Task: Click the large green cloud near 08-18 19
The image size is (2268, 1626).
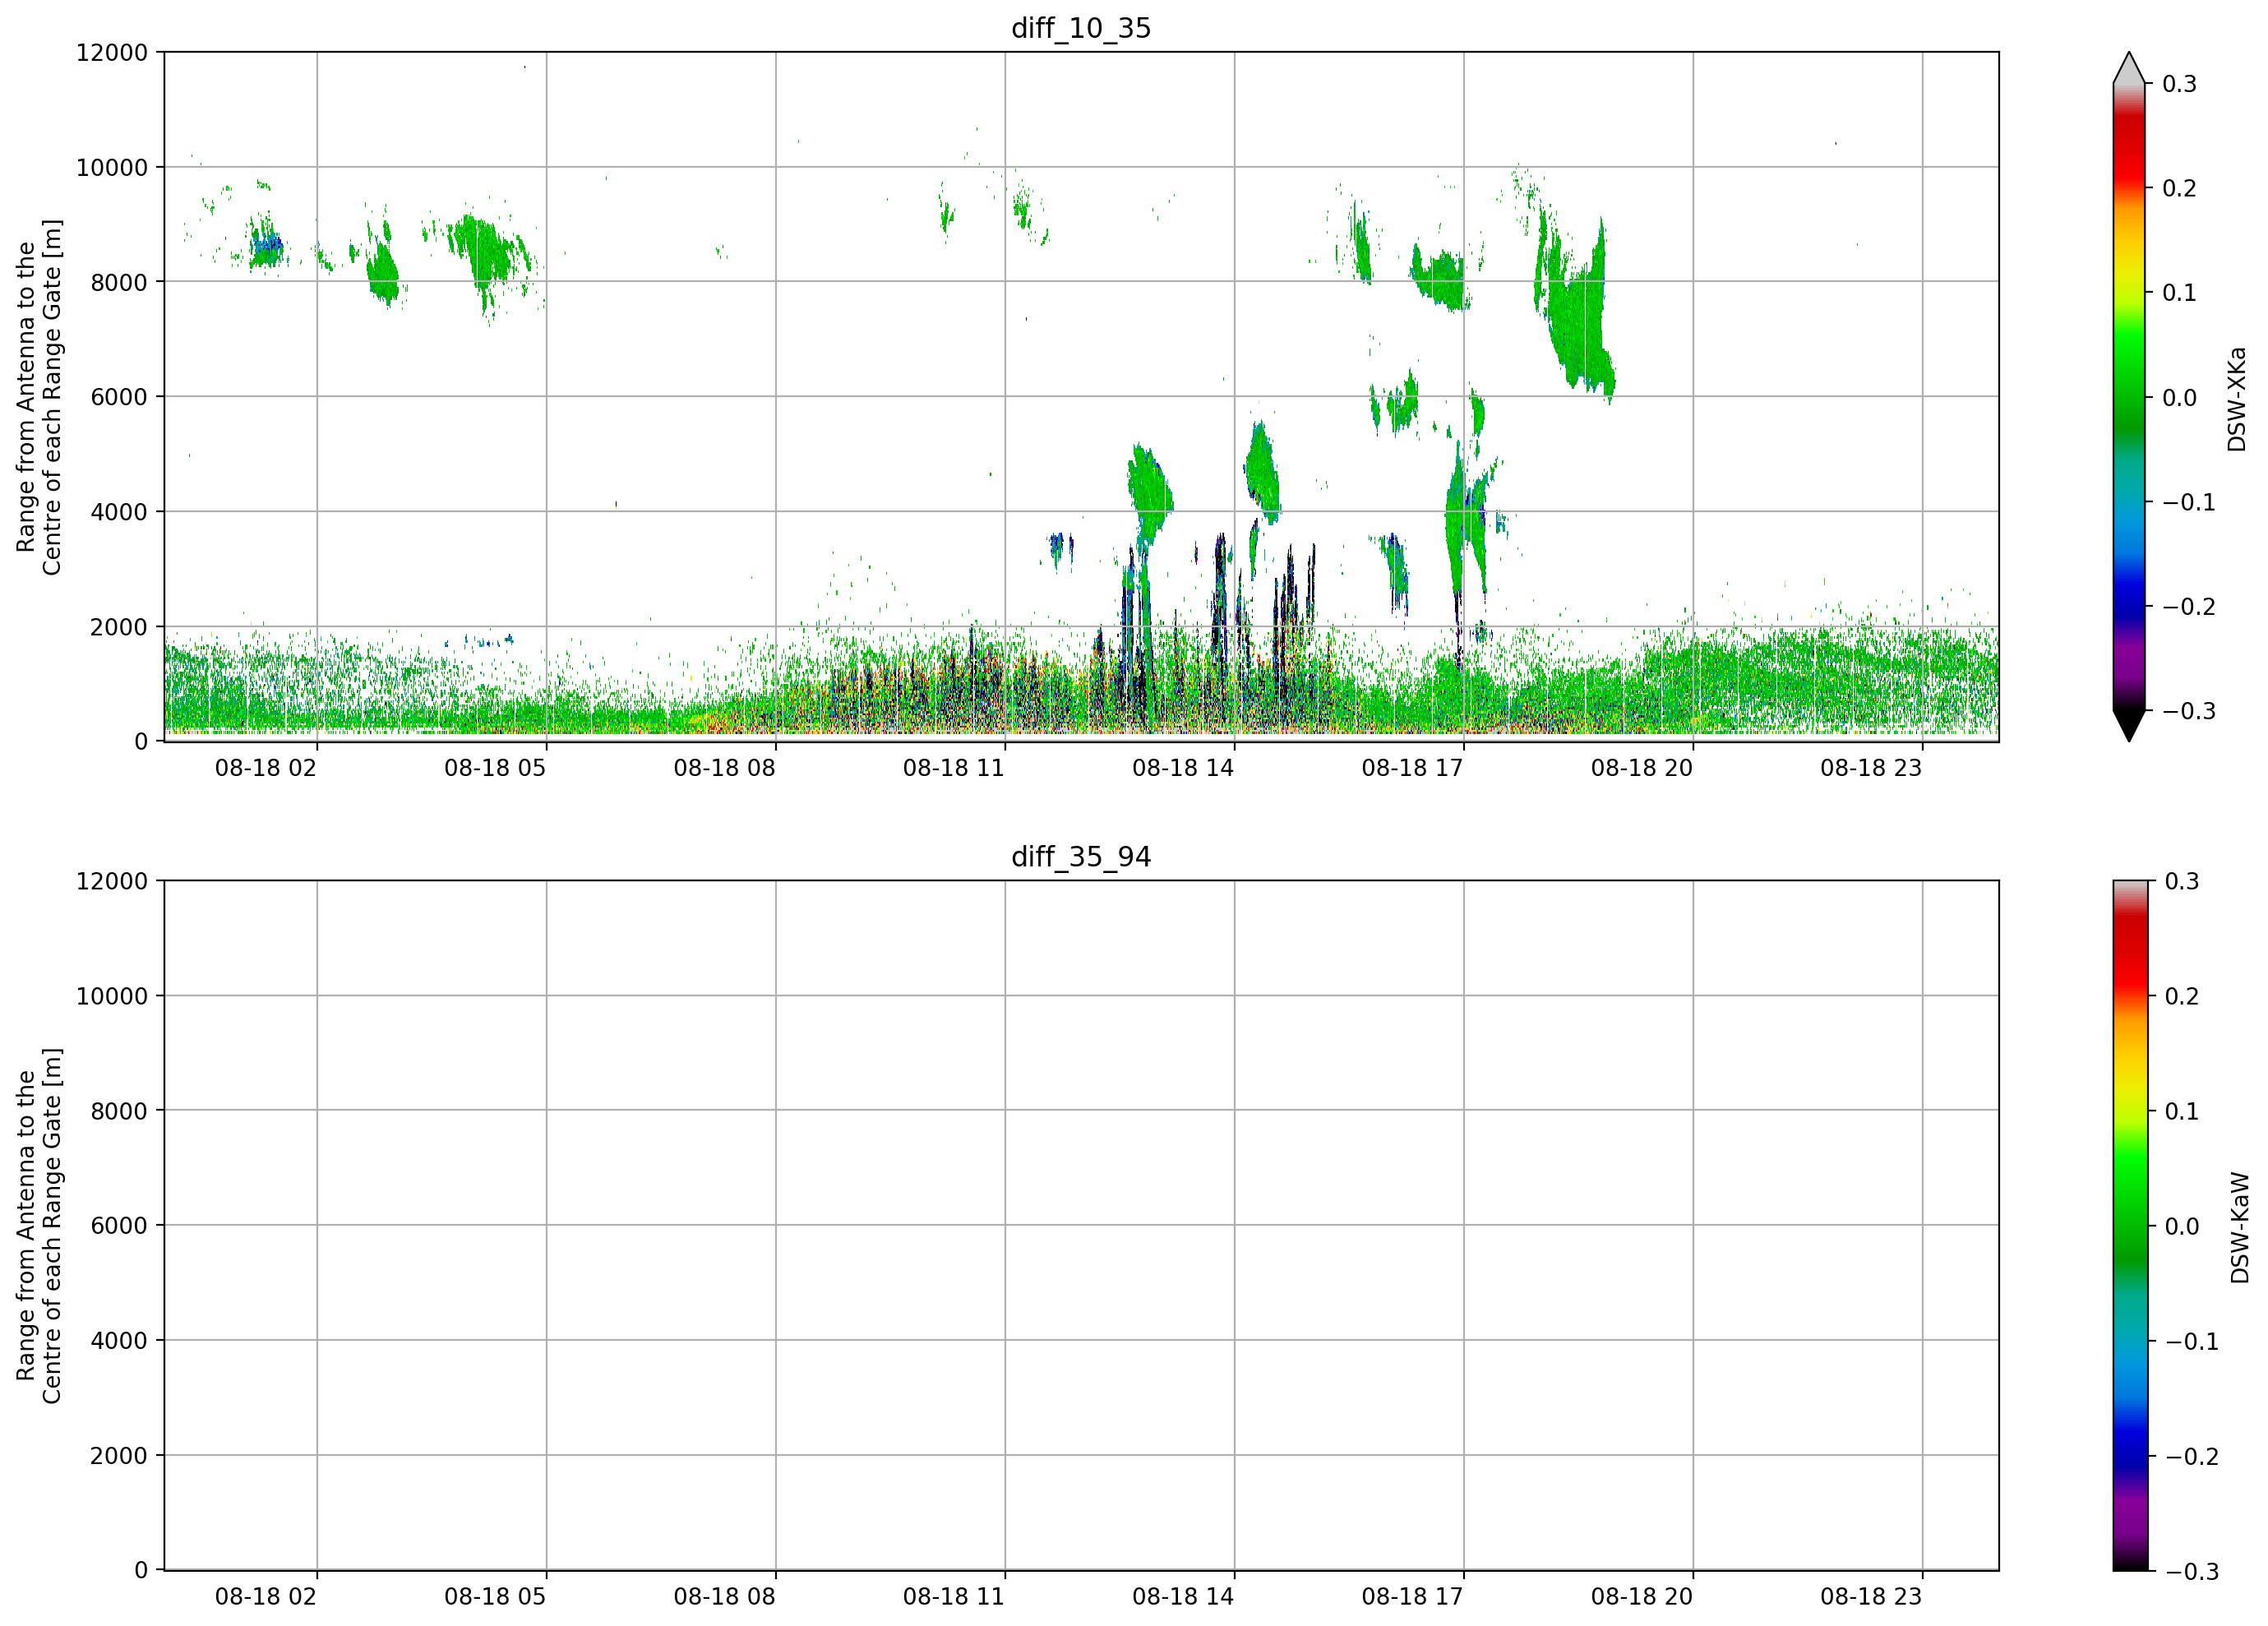Action: tap(1575, 305)
